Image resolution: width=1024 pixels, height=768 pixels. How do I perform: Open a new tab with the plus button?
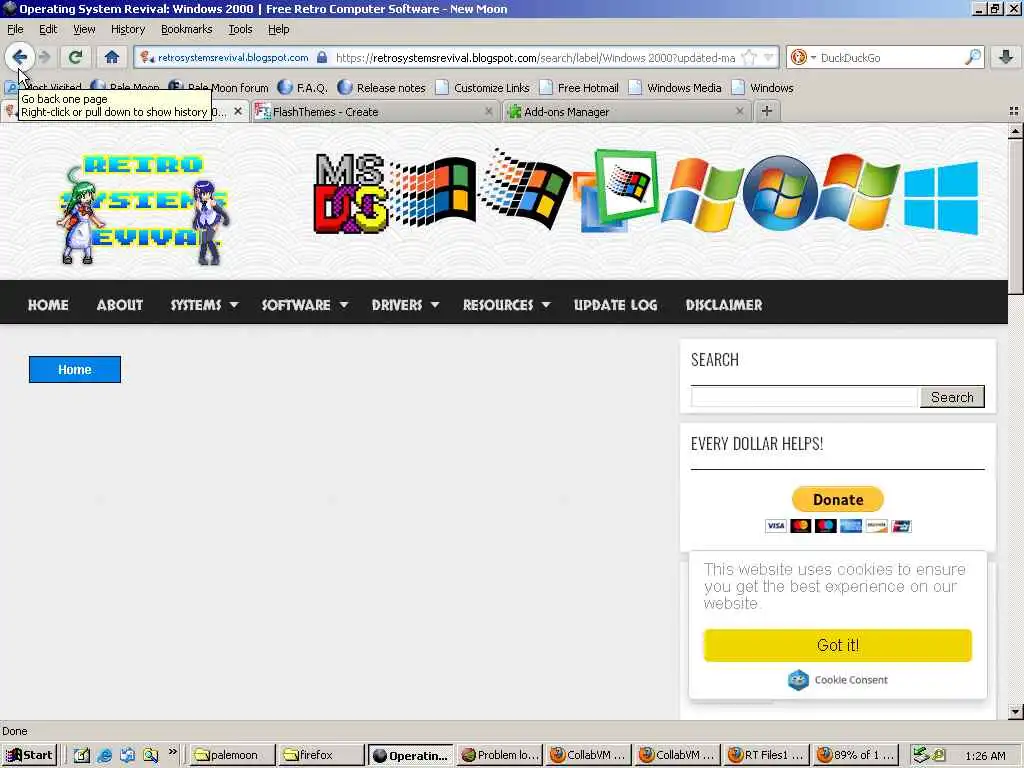point(767,112)
